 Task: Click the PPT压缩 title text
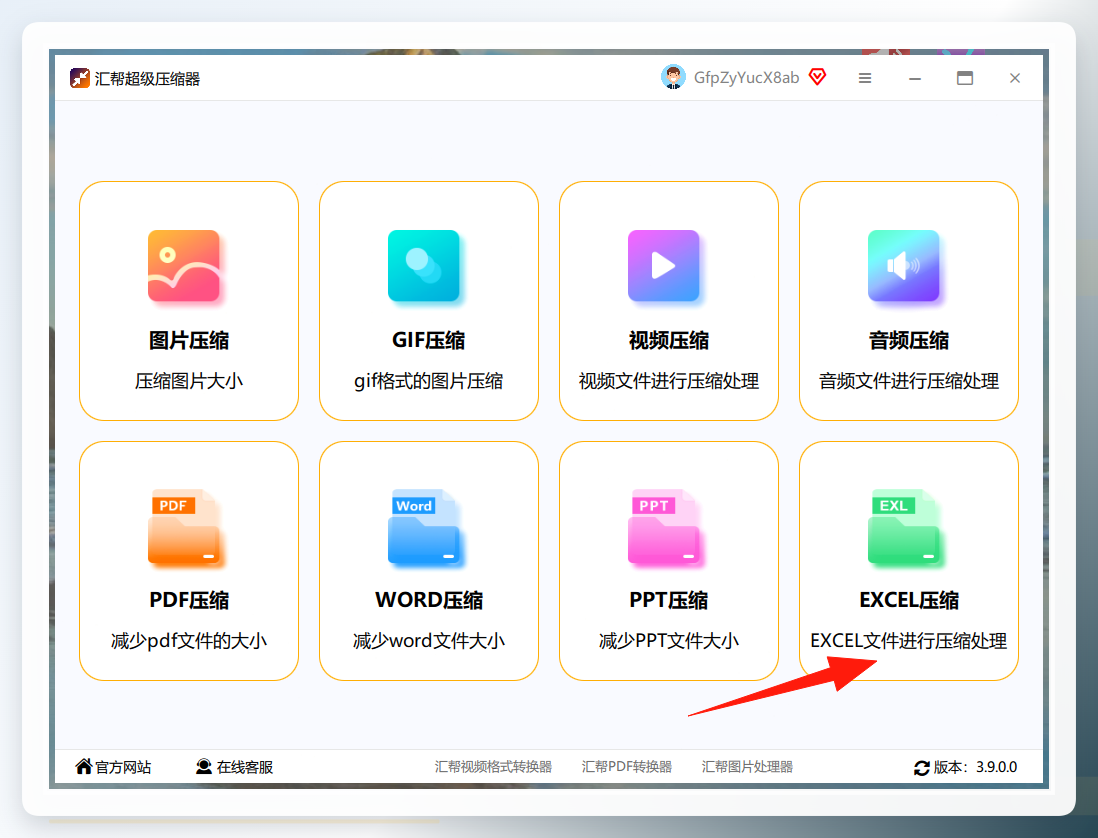click(x=669, y=600)
